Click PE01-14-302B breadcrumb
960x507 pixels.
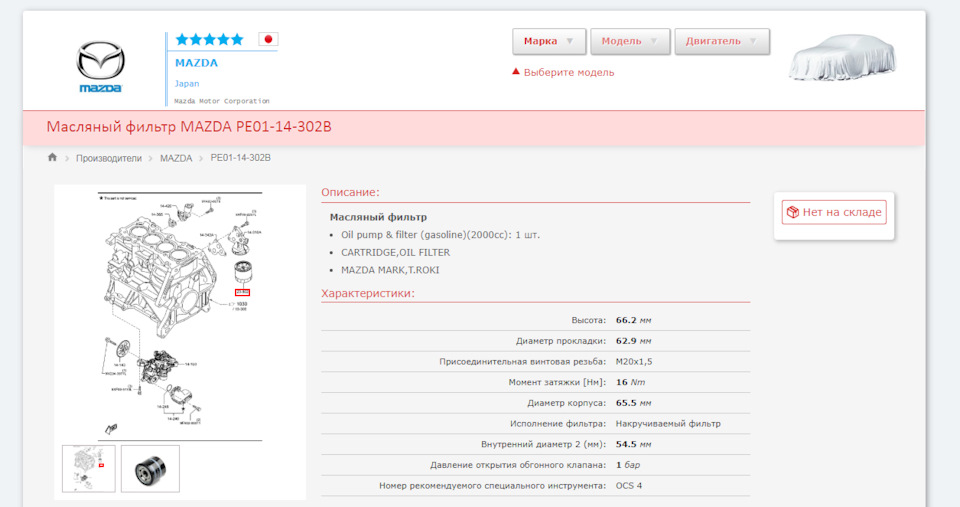241,157
